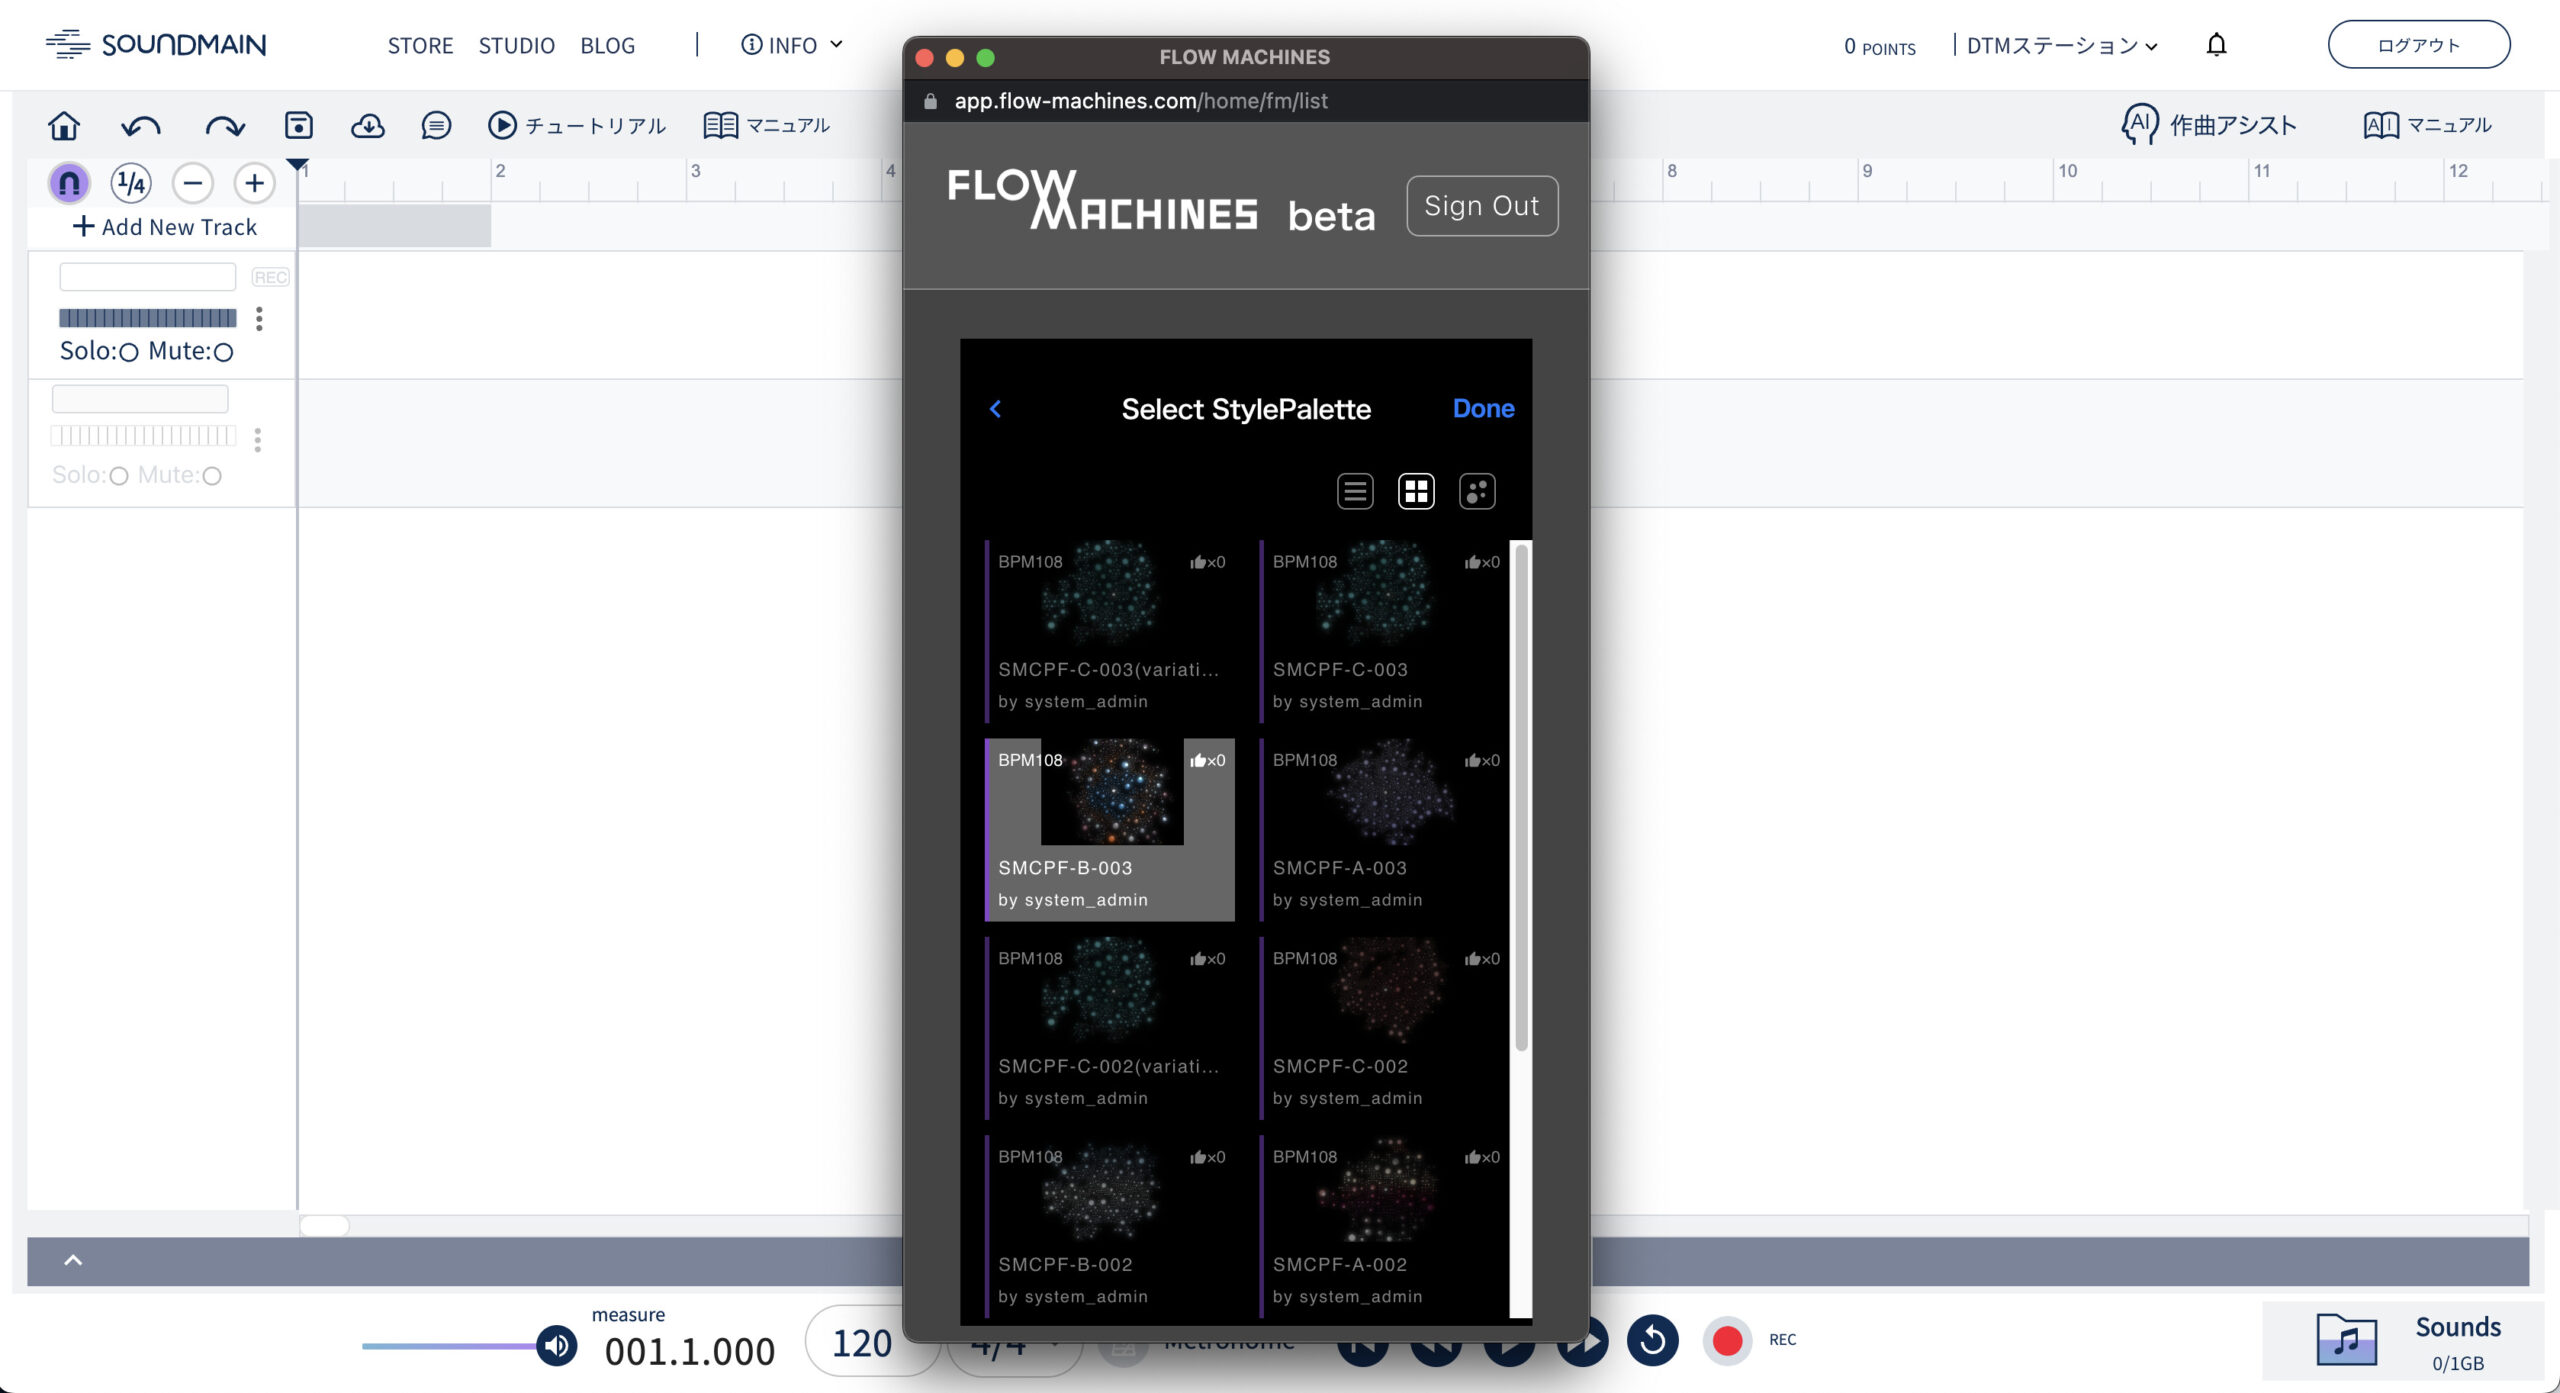Viewport: 2560px width, 1393px height.
Task: Zoom in the timeline with plus icon
Action: 254,183
